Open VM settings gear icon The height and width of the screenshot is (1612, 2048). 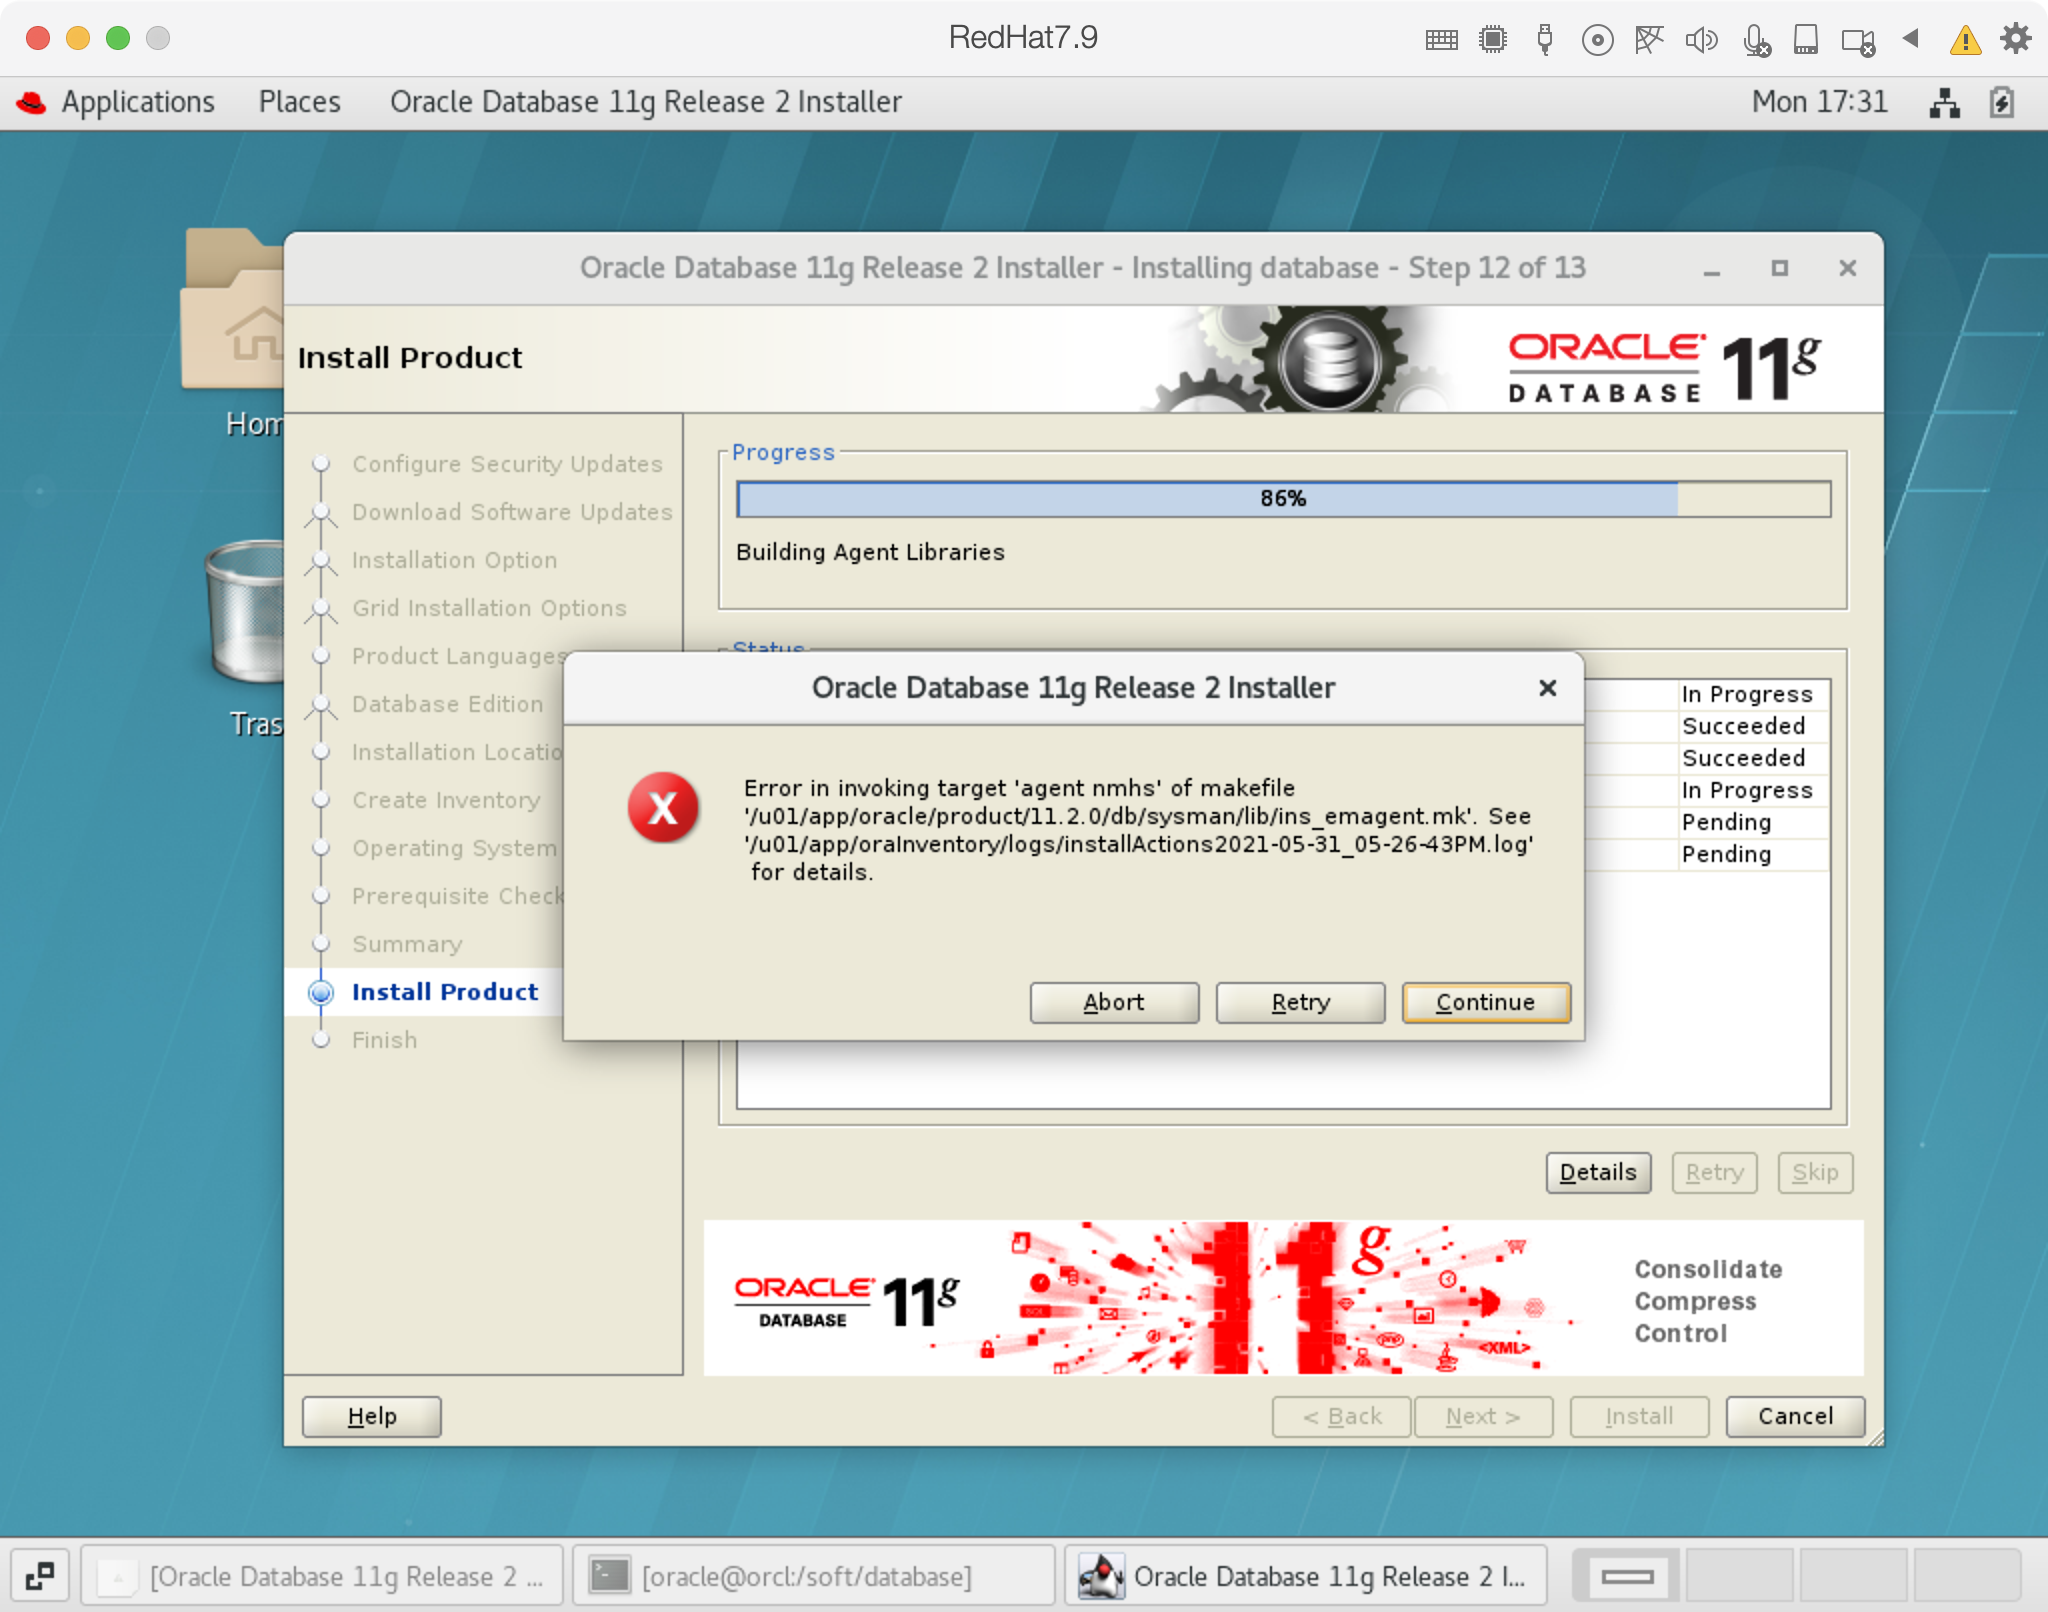point(2016,38)
